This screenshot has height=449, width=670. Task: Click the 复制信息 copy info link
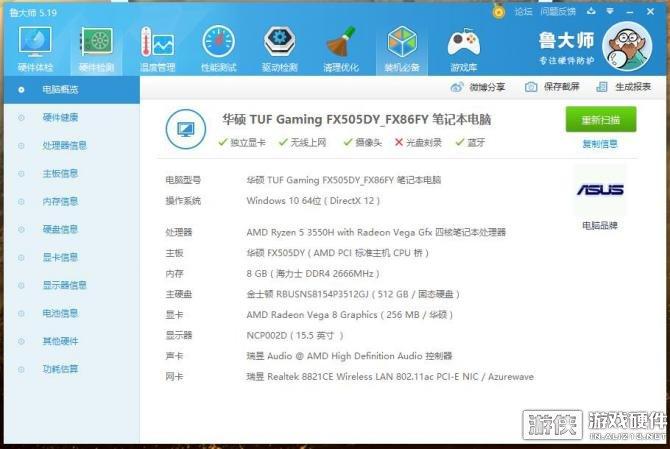point(600,144)
